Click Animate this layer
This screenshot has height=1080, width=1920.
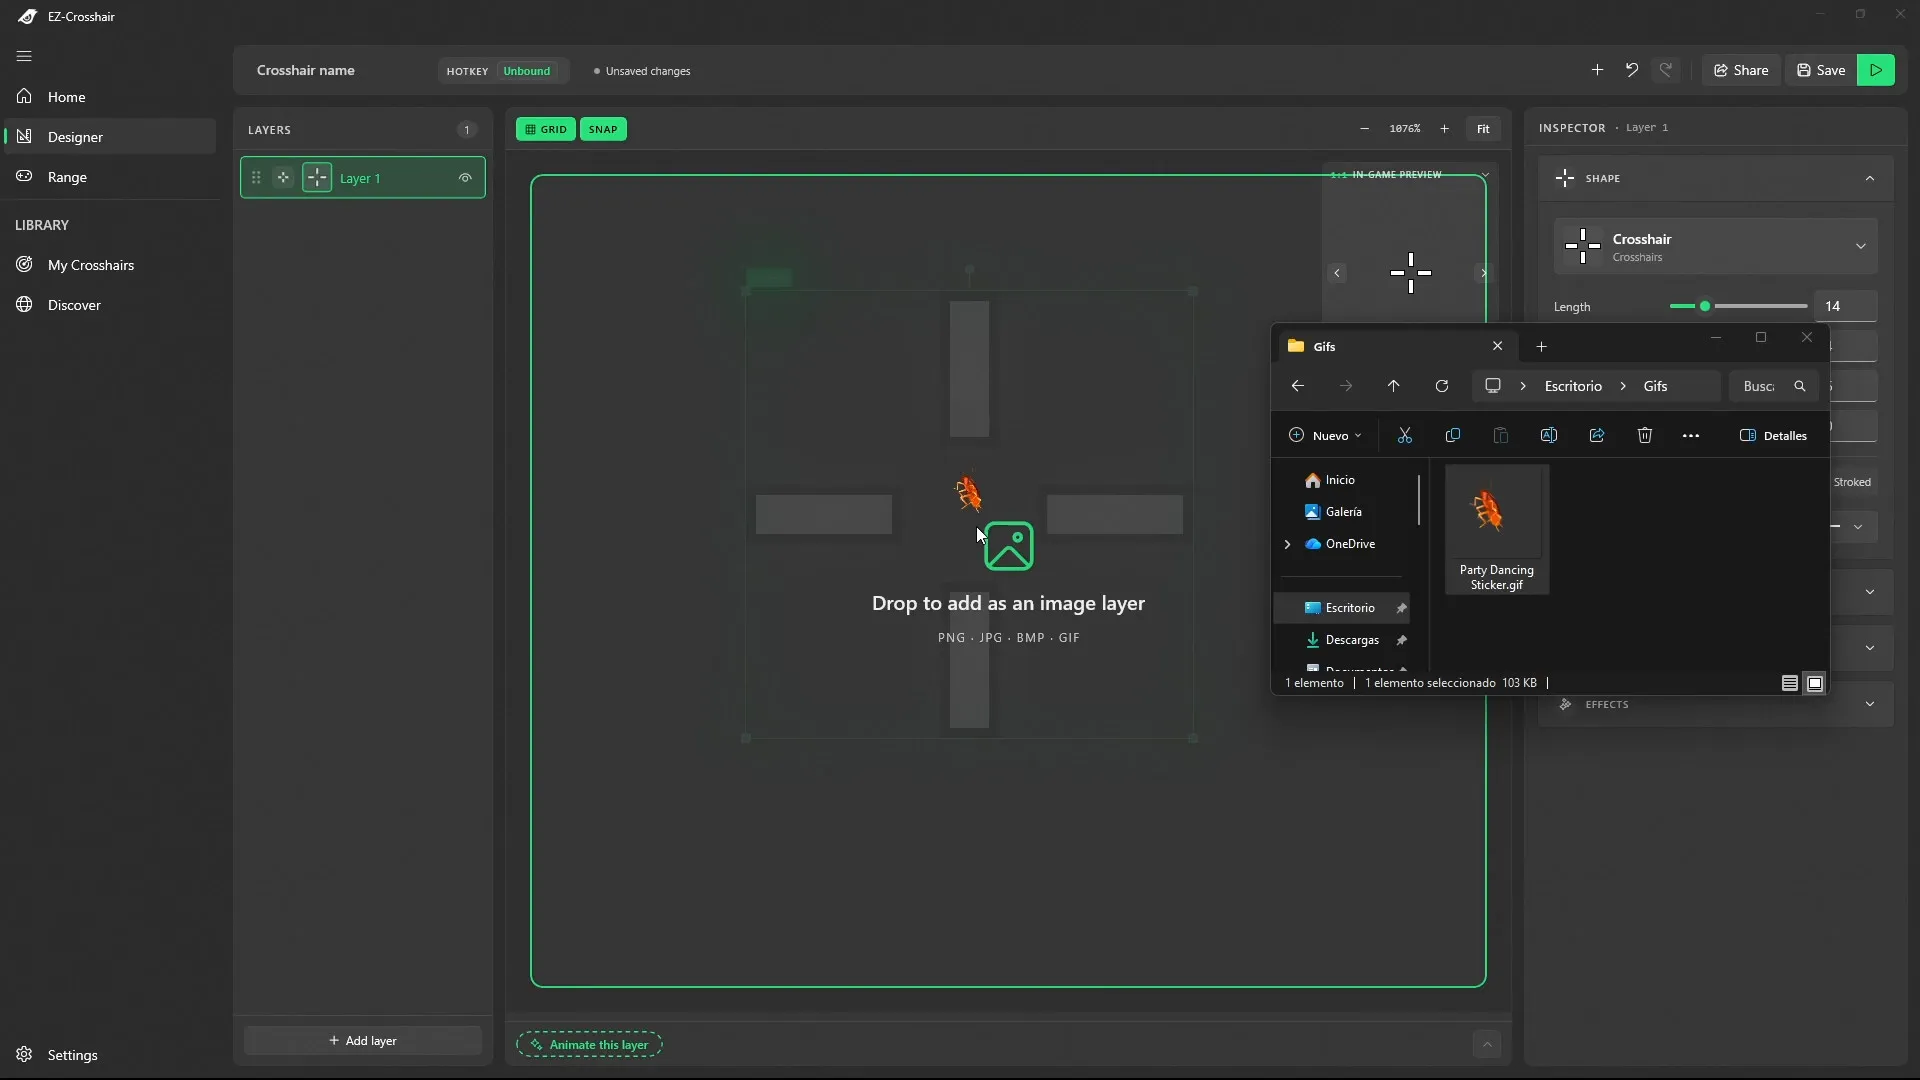pyautogui.click(x=589, y=1045)
